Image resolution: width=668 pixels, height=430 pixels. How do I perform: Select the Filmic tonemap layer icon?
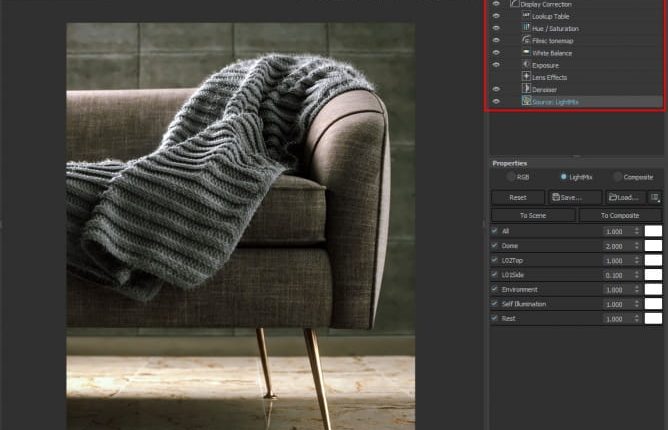coord(526,41)
